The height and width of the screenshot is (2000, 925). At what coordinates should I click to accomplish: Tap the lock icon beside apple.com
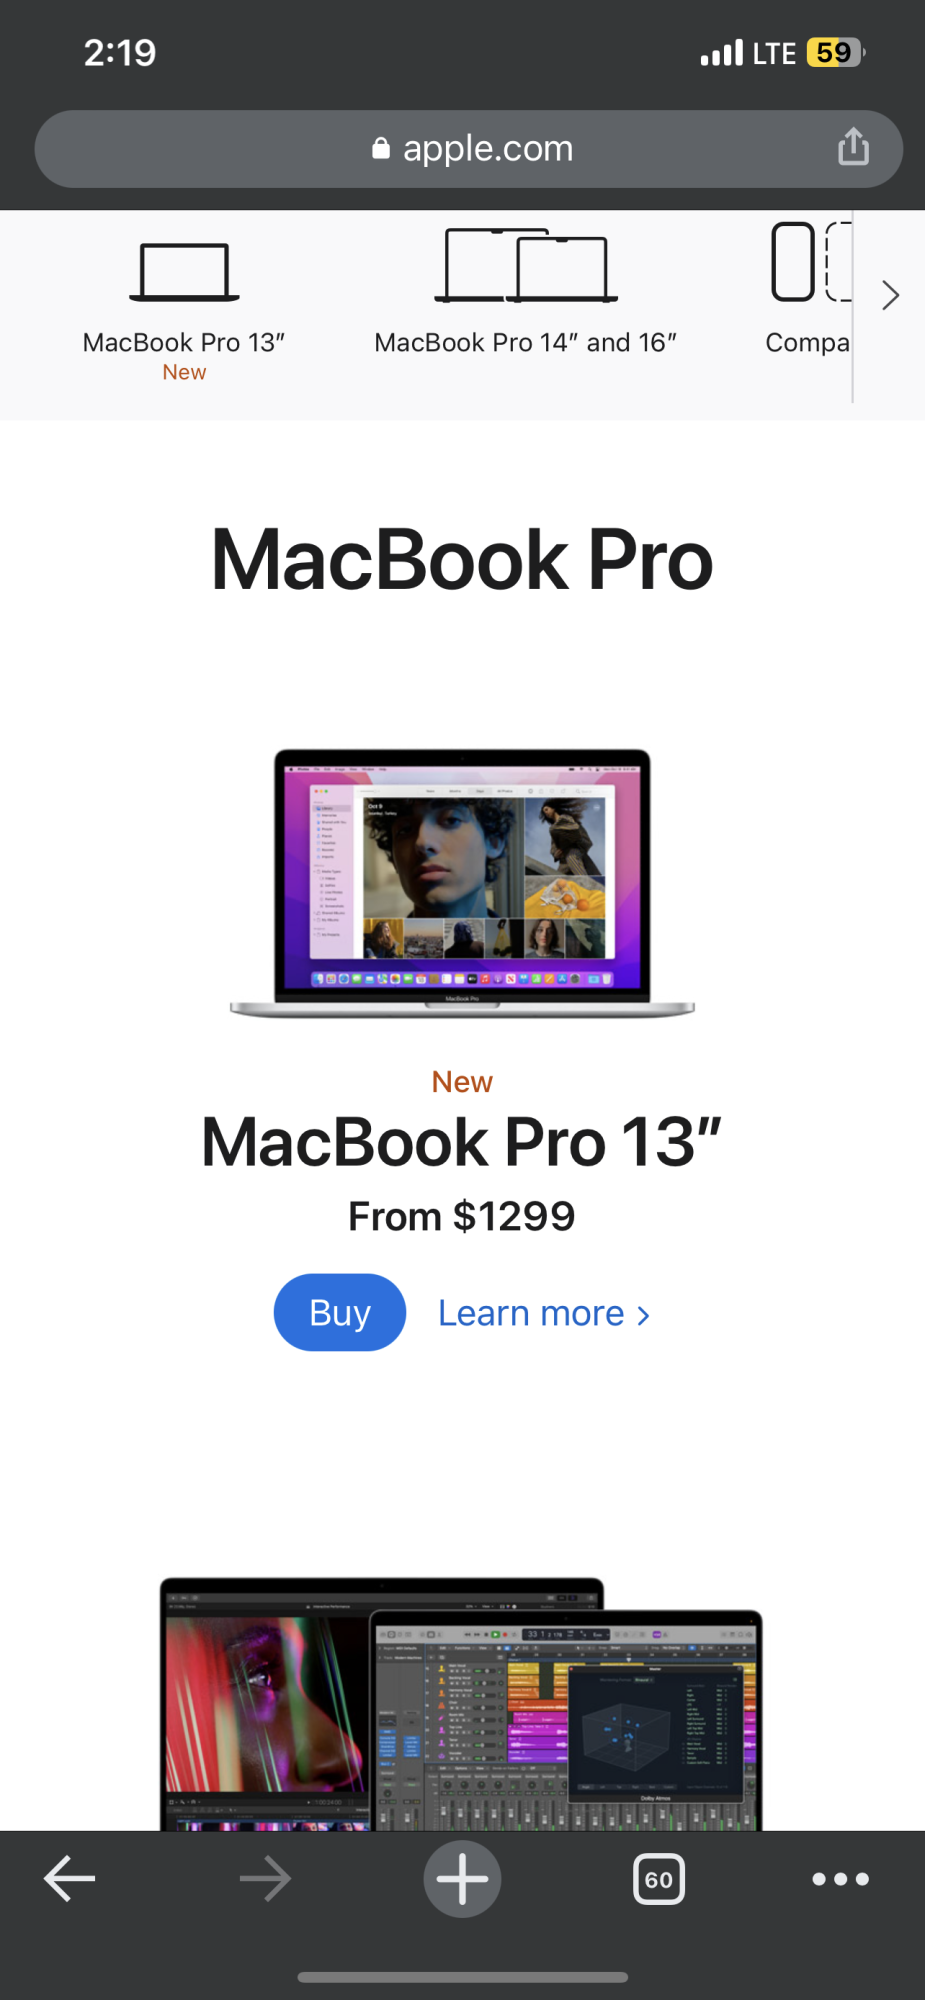click(381, 149)
